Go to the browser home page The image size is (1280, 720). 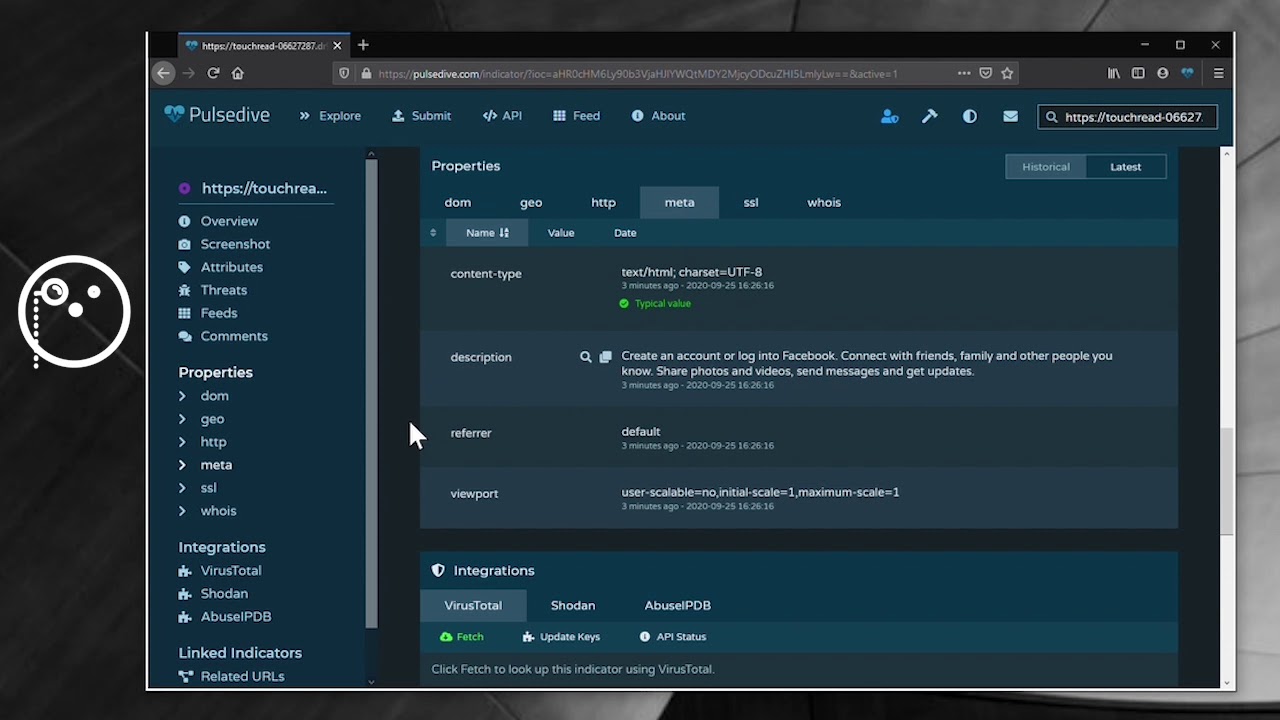pyautogui.click(x=238, y=73)
